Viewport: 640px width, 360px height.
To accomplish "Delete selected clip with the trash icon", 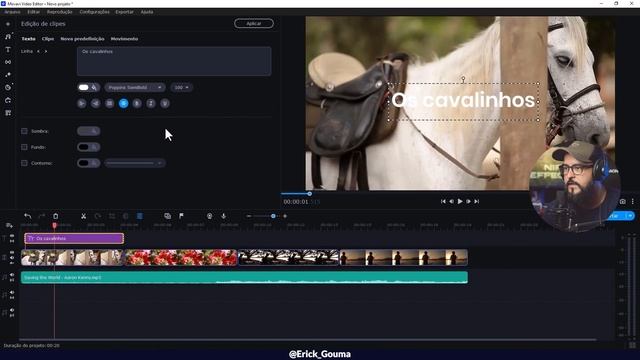I will 56,216.
